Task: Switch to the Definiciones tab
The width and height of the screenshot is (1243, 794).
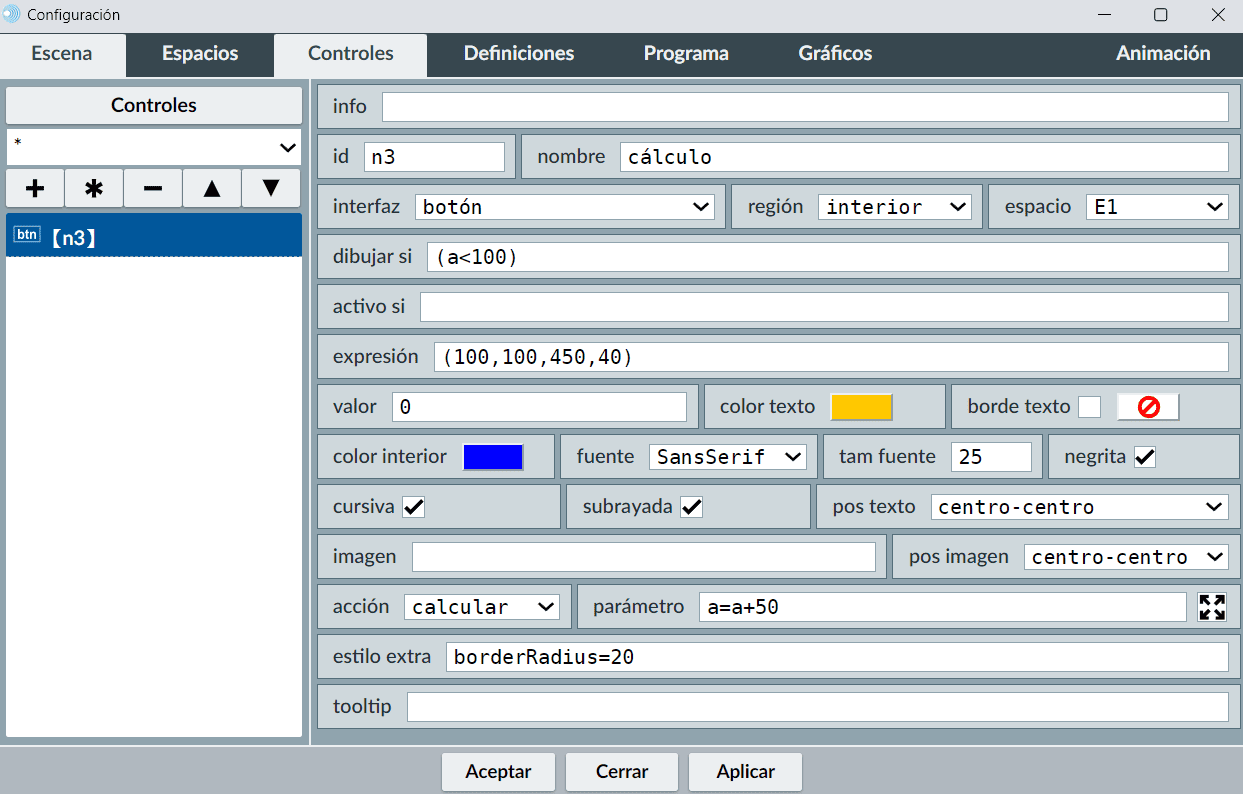Action: 518,54
